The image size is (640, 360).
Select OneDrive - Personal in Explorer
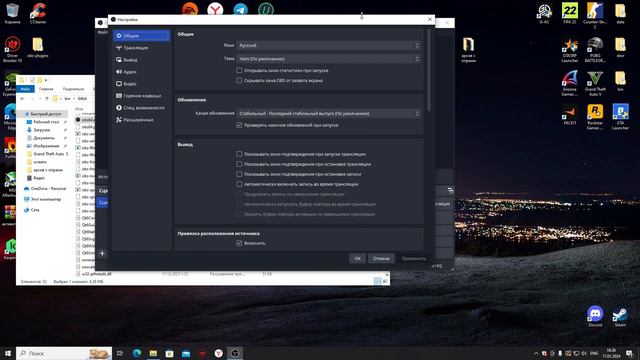click(45, 189)
